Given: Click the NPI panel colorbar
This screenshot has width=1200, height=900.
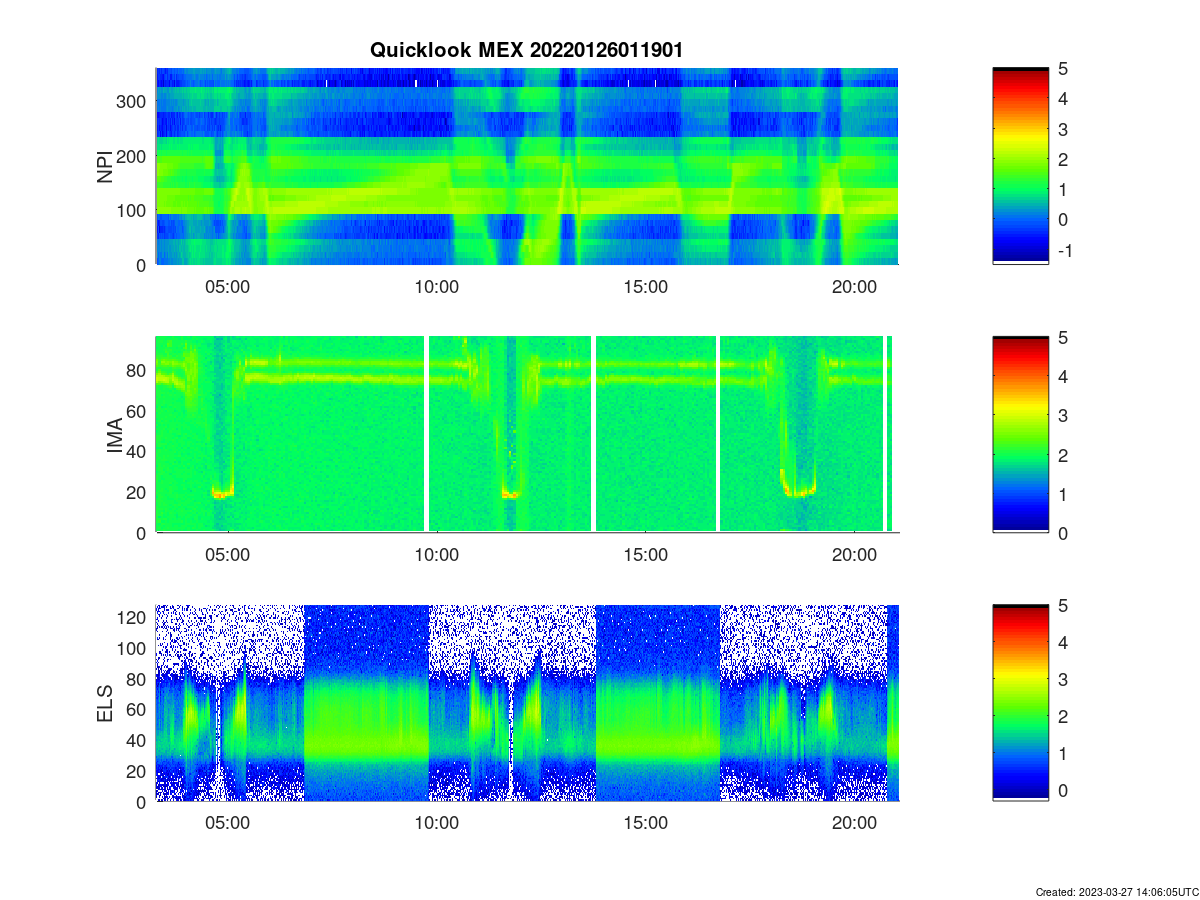Looking at the screenshot, I should click(1020, 166).
